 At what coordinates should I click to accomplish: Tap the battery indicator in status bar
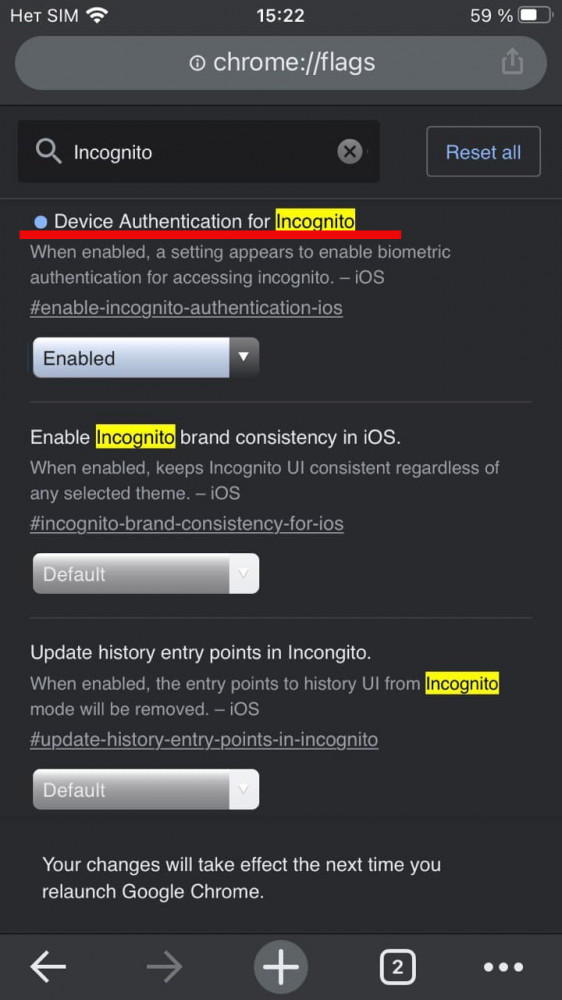pyautogui.click(x=535, y=15)
